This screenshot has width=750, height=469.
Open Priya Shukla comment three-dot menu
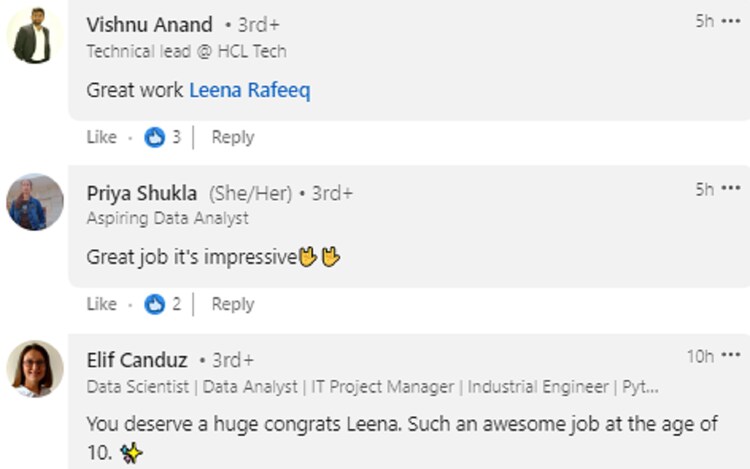pos(731,189)
